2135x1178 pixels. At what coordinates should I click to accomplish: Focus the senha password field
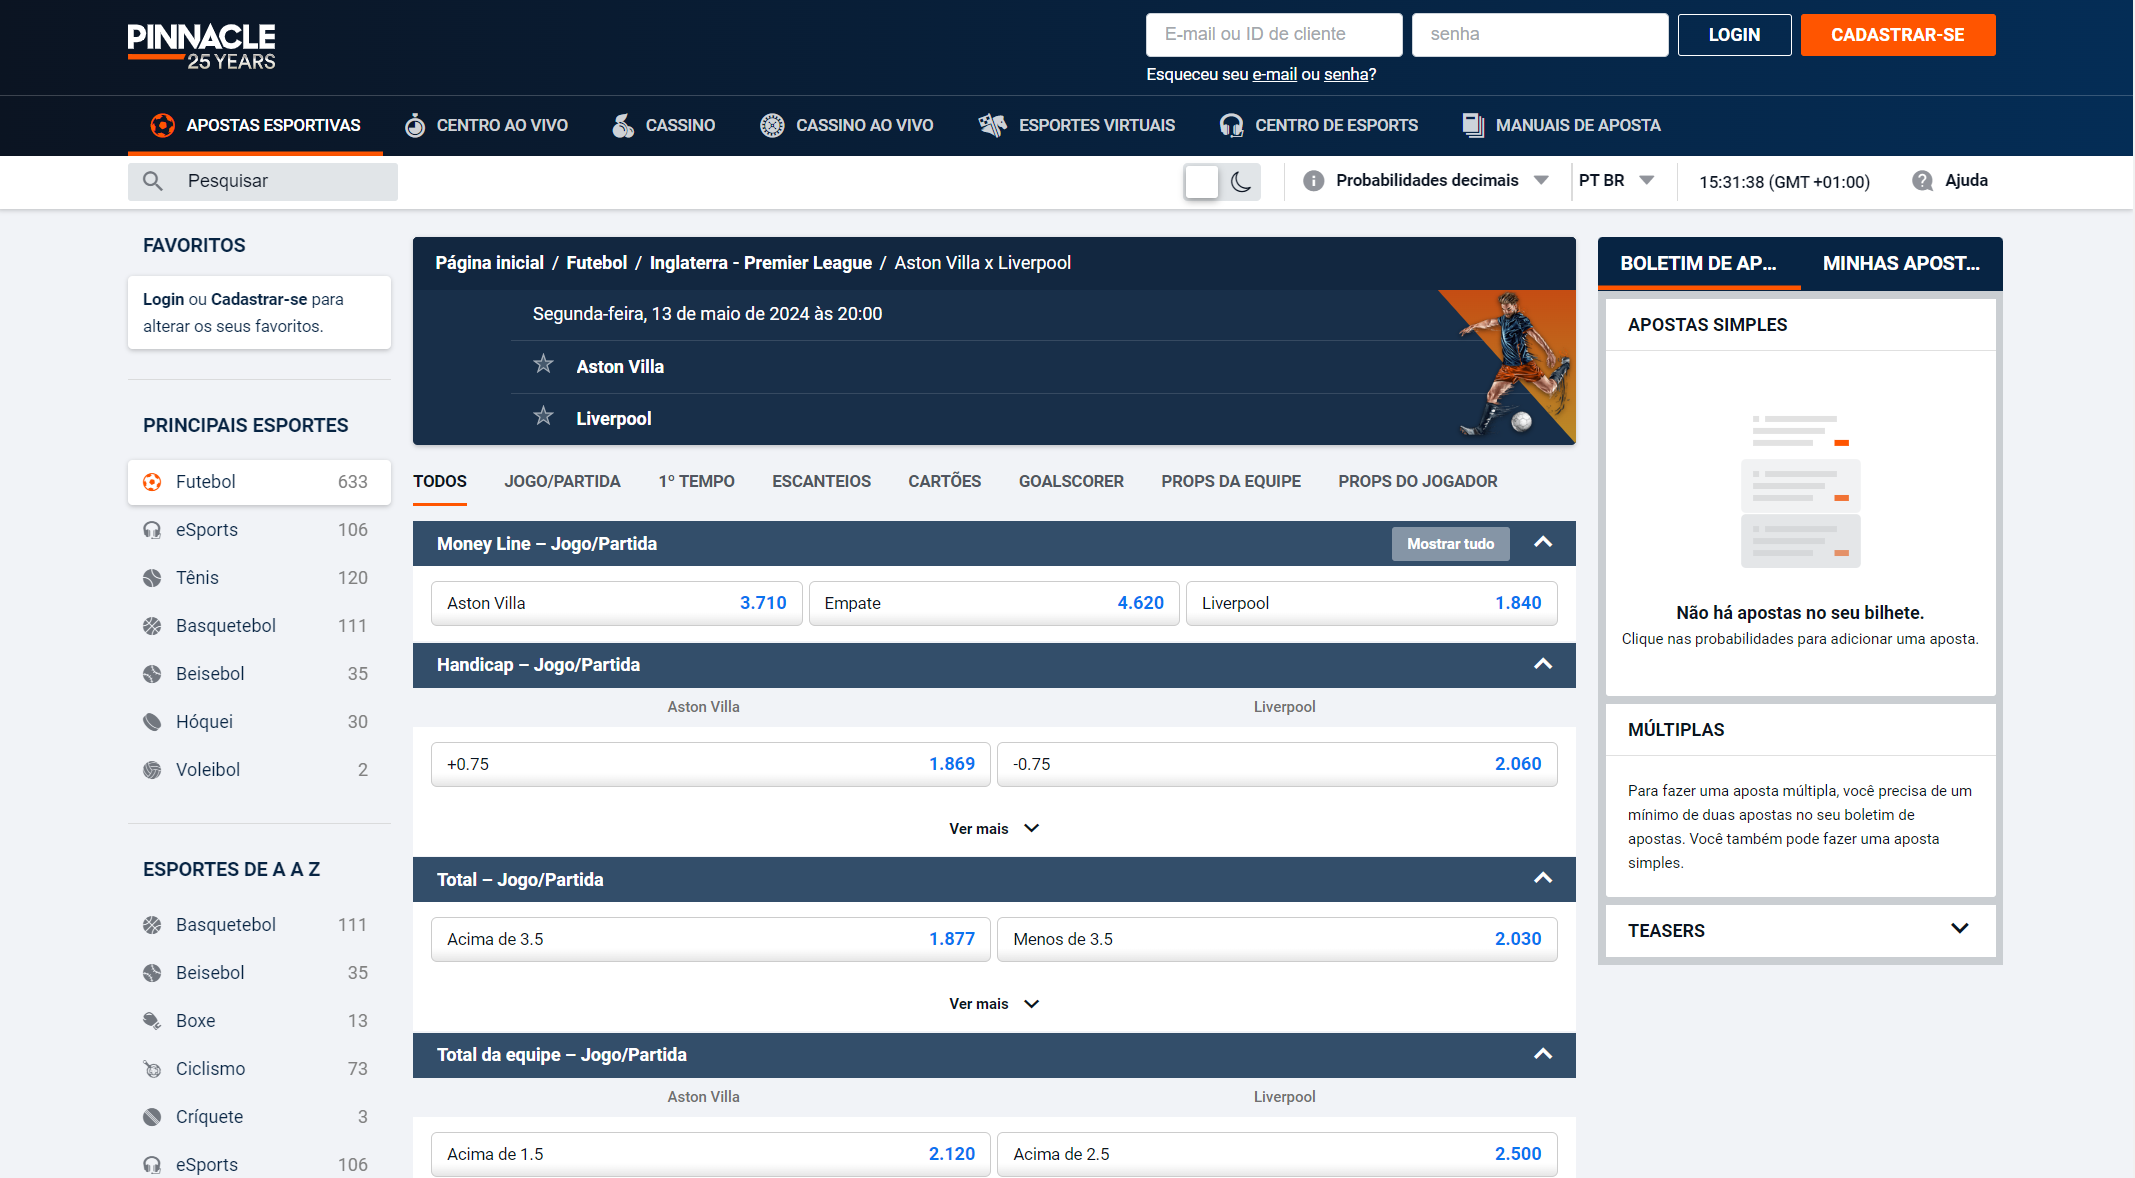(x=1540, y=35)
